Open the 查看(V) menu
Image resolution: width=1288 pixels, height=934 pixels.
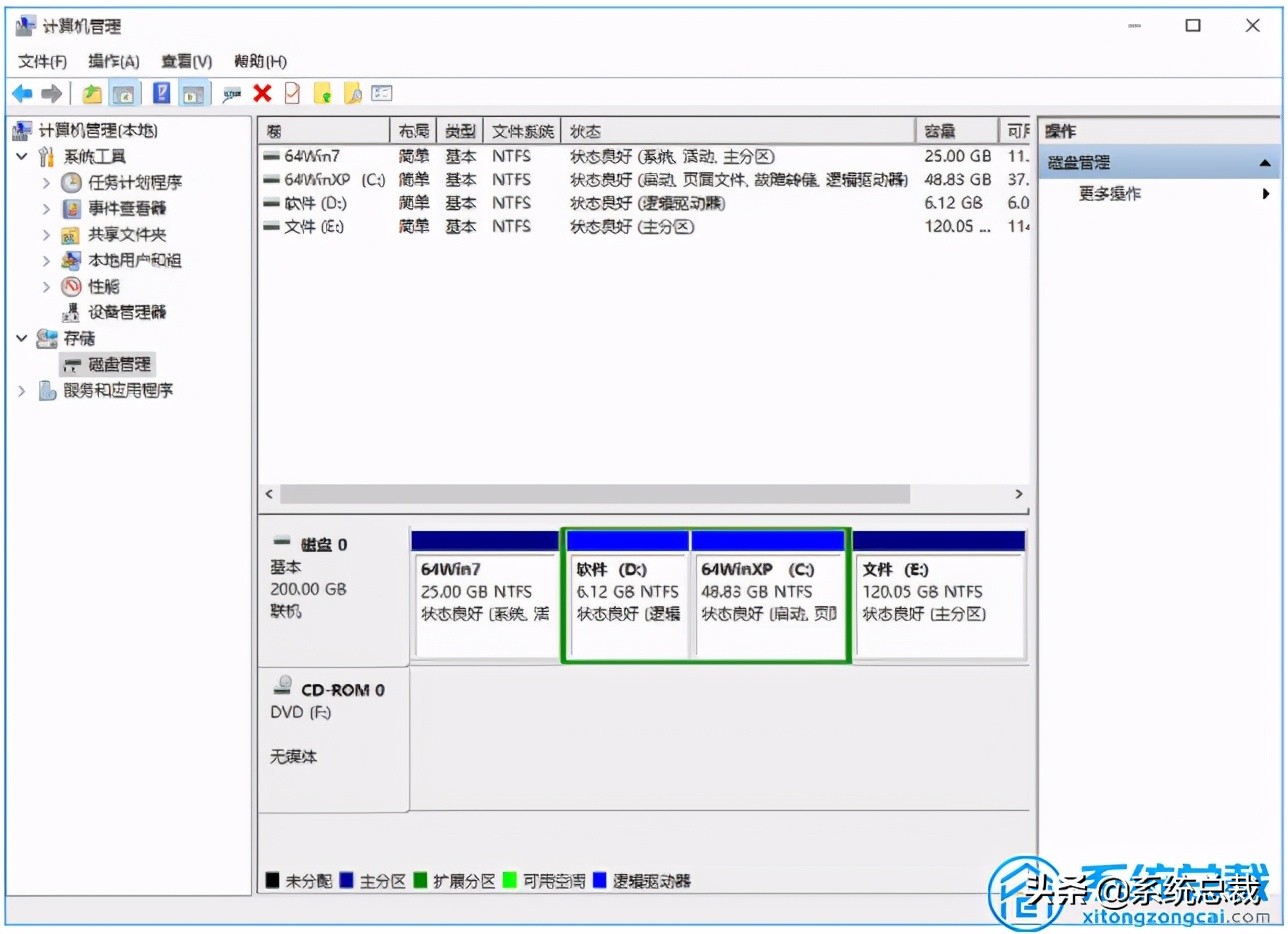coord(184,61)
